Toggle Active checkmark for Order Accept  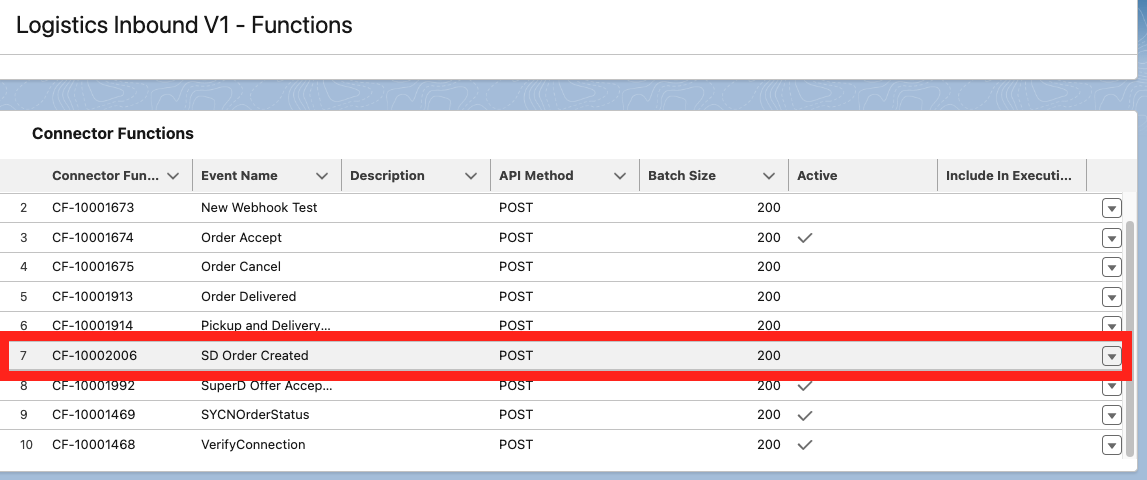(805, 238)
